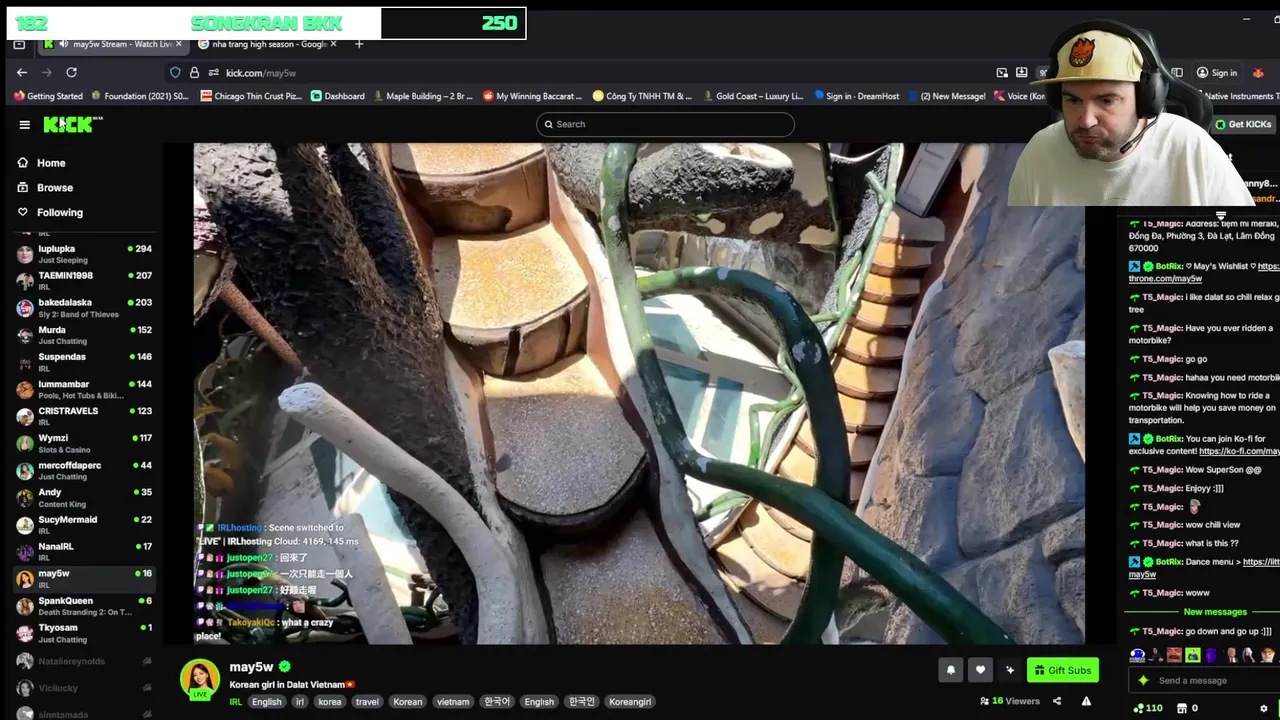Click the korea tag
The height and width of the screenshot is (720, 1280).
click(x=330, y=702)
